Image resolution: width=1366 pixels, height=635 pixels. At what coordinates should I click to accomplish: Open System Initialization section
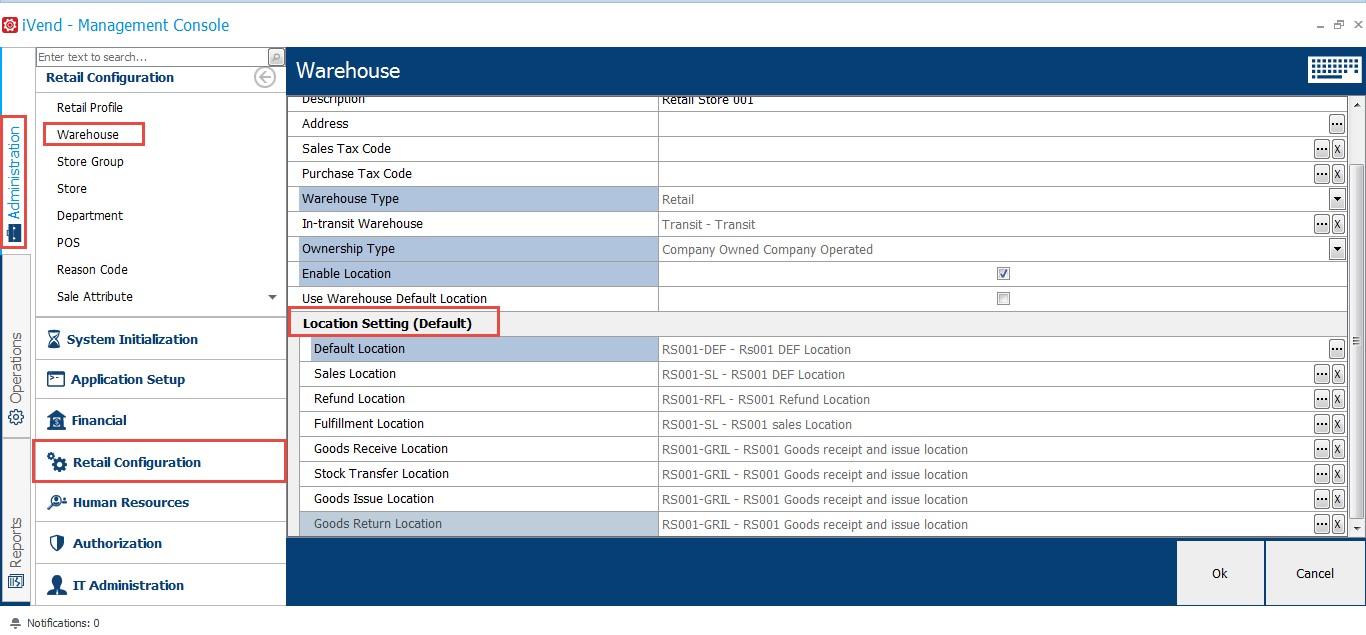161,339
